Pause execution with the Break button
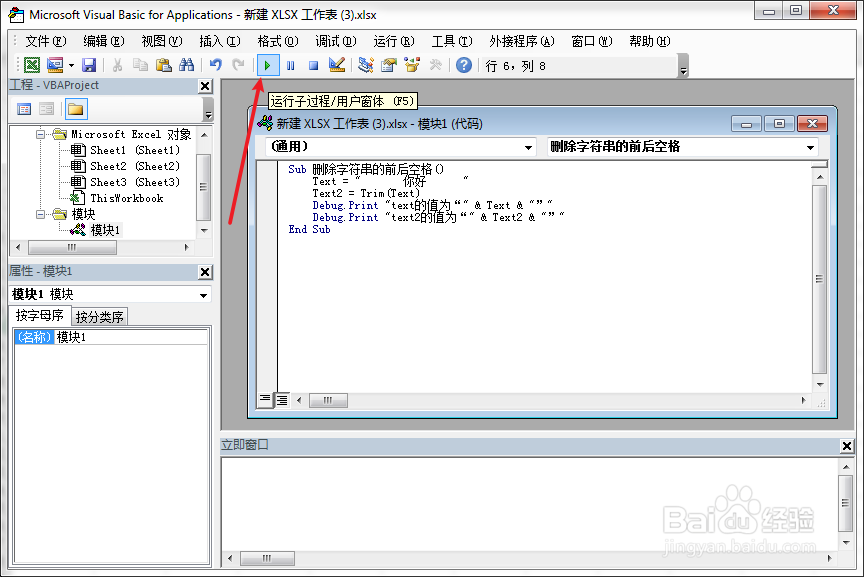This screenshot has width=864, height=577. tap(290, 66)
